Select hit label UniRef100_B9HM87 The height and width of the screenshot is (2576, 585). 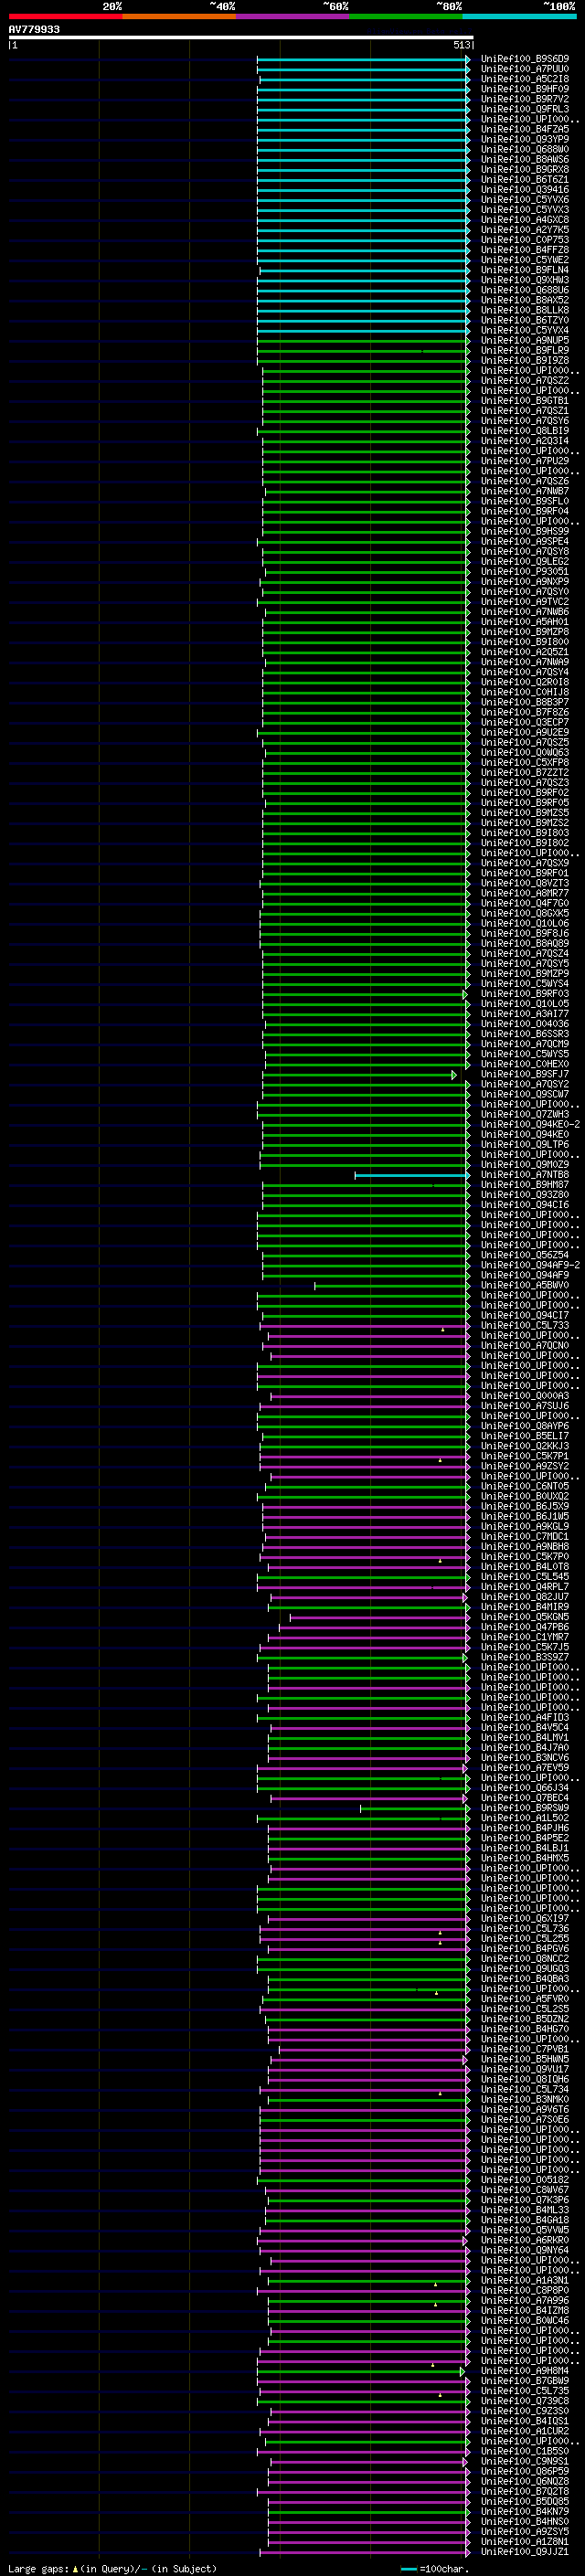(x=525, y=1185)
